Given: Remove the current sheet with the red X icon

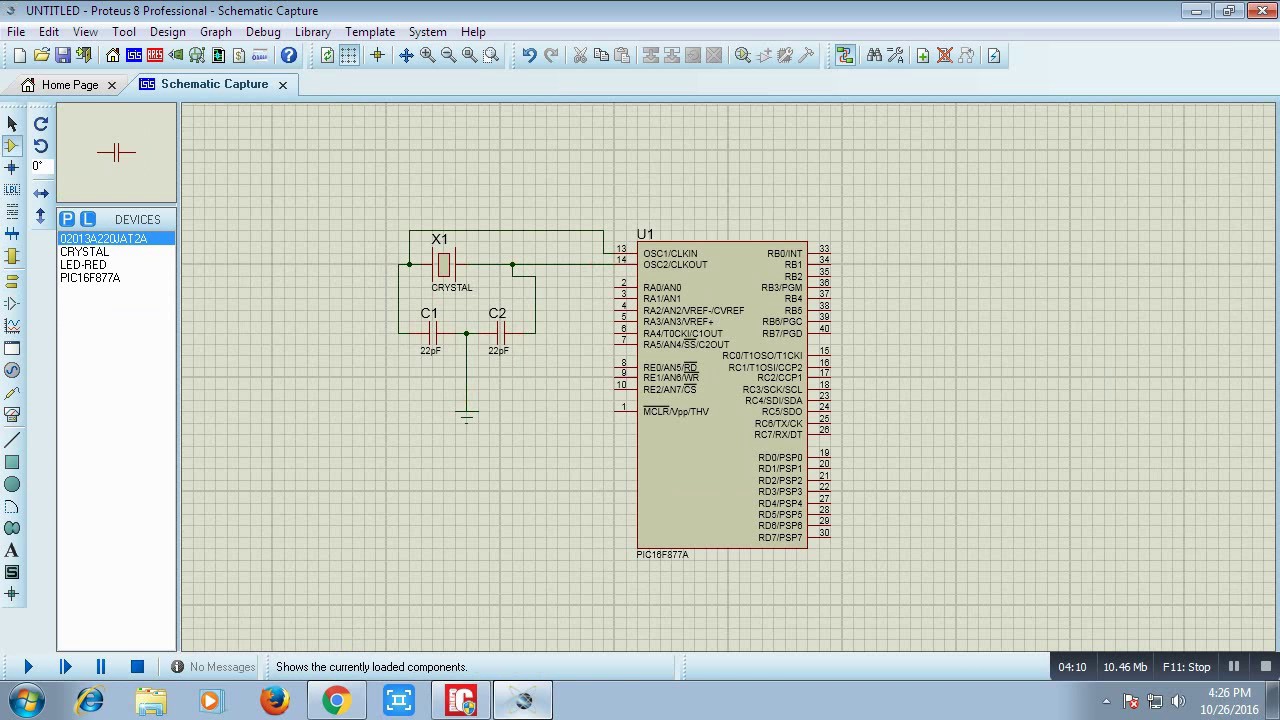Looking at the screenshot, I should [944, 55].
